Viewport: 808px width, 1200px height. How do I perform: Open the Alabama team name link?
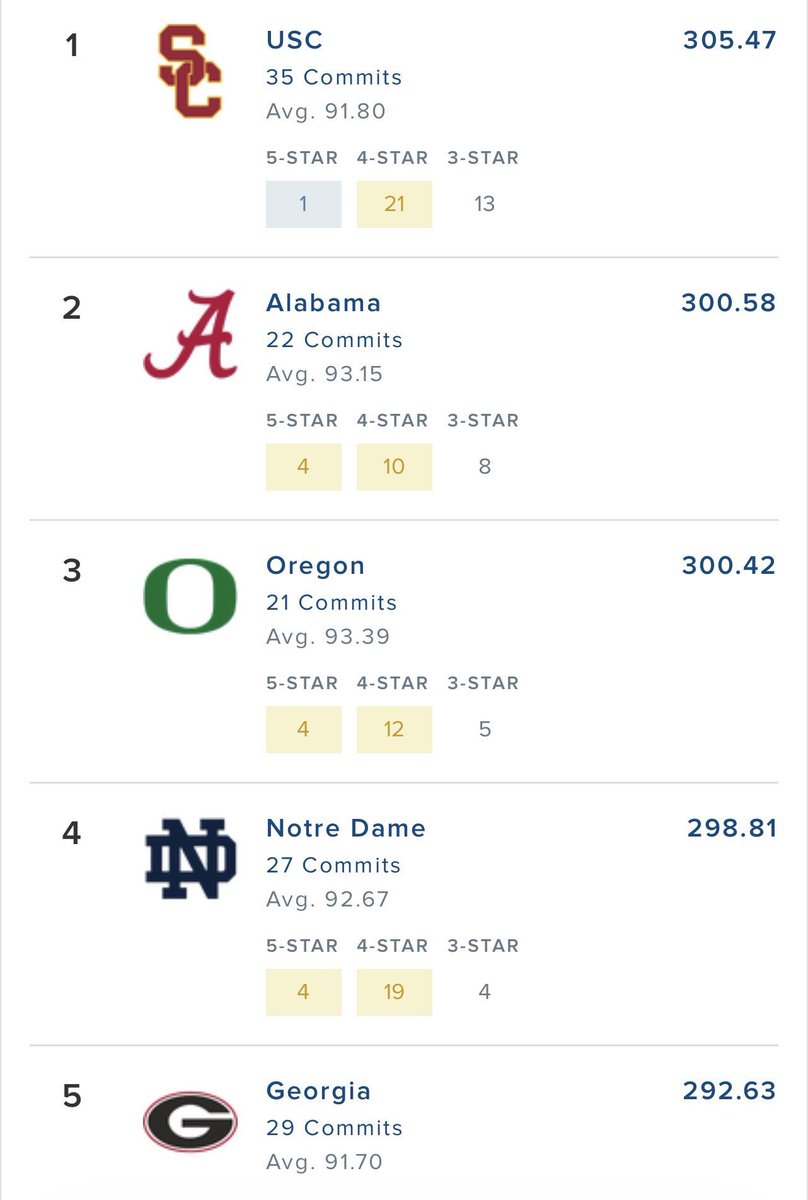[x=323, y=303]
